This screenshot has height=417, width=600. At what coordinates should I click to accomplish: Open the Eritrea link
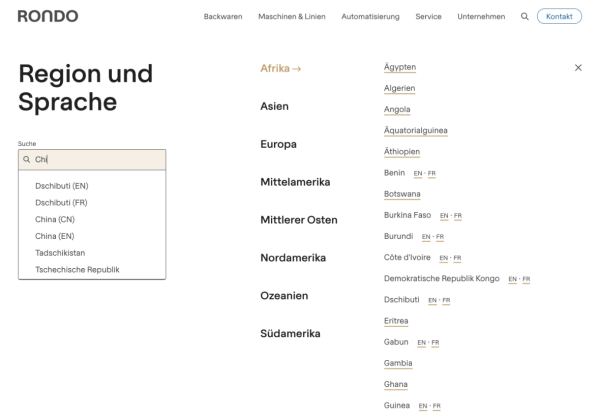(x=396, y=321)
